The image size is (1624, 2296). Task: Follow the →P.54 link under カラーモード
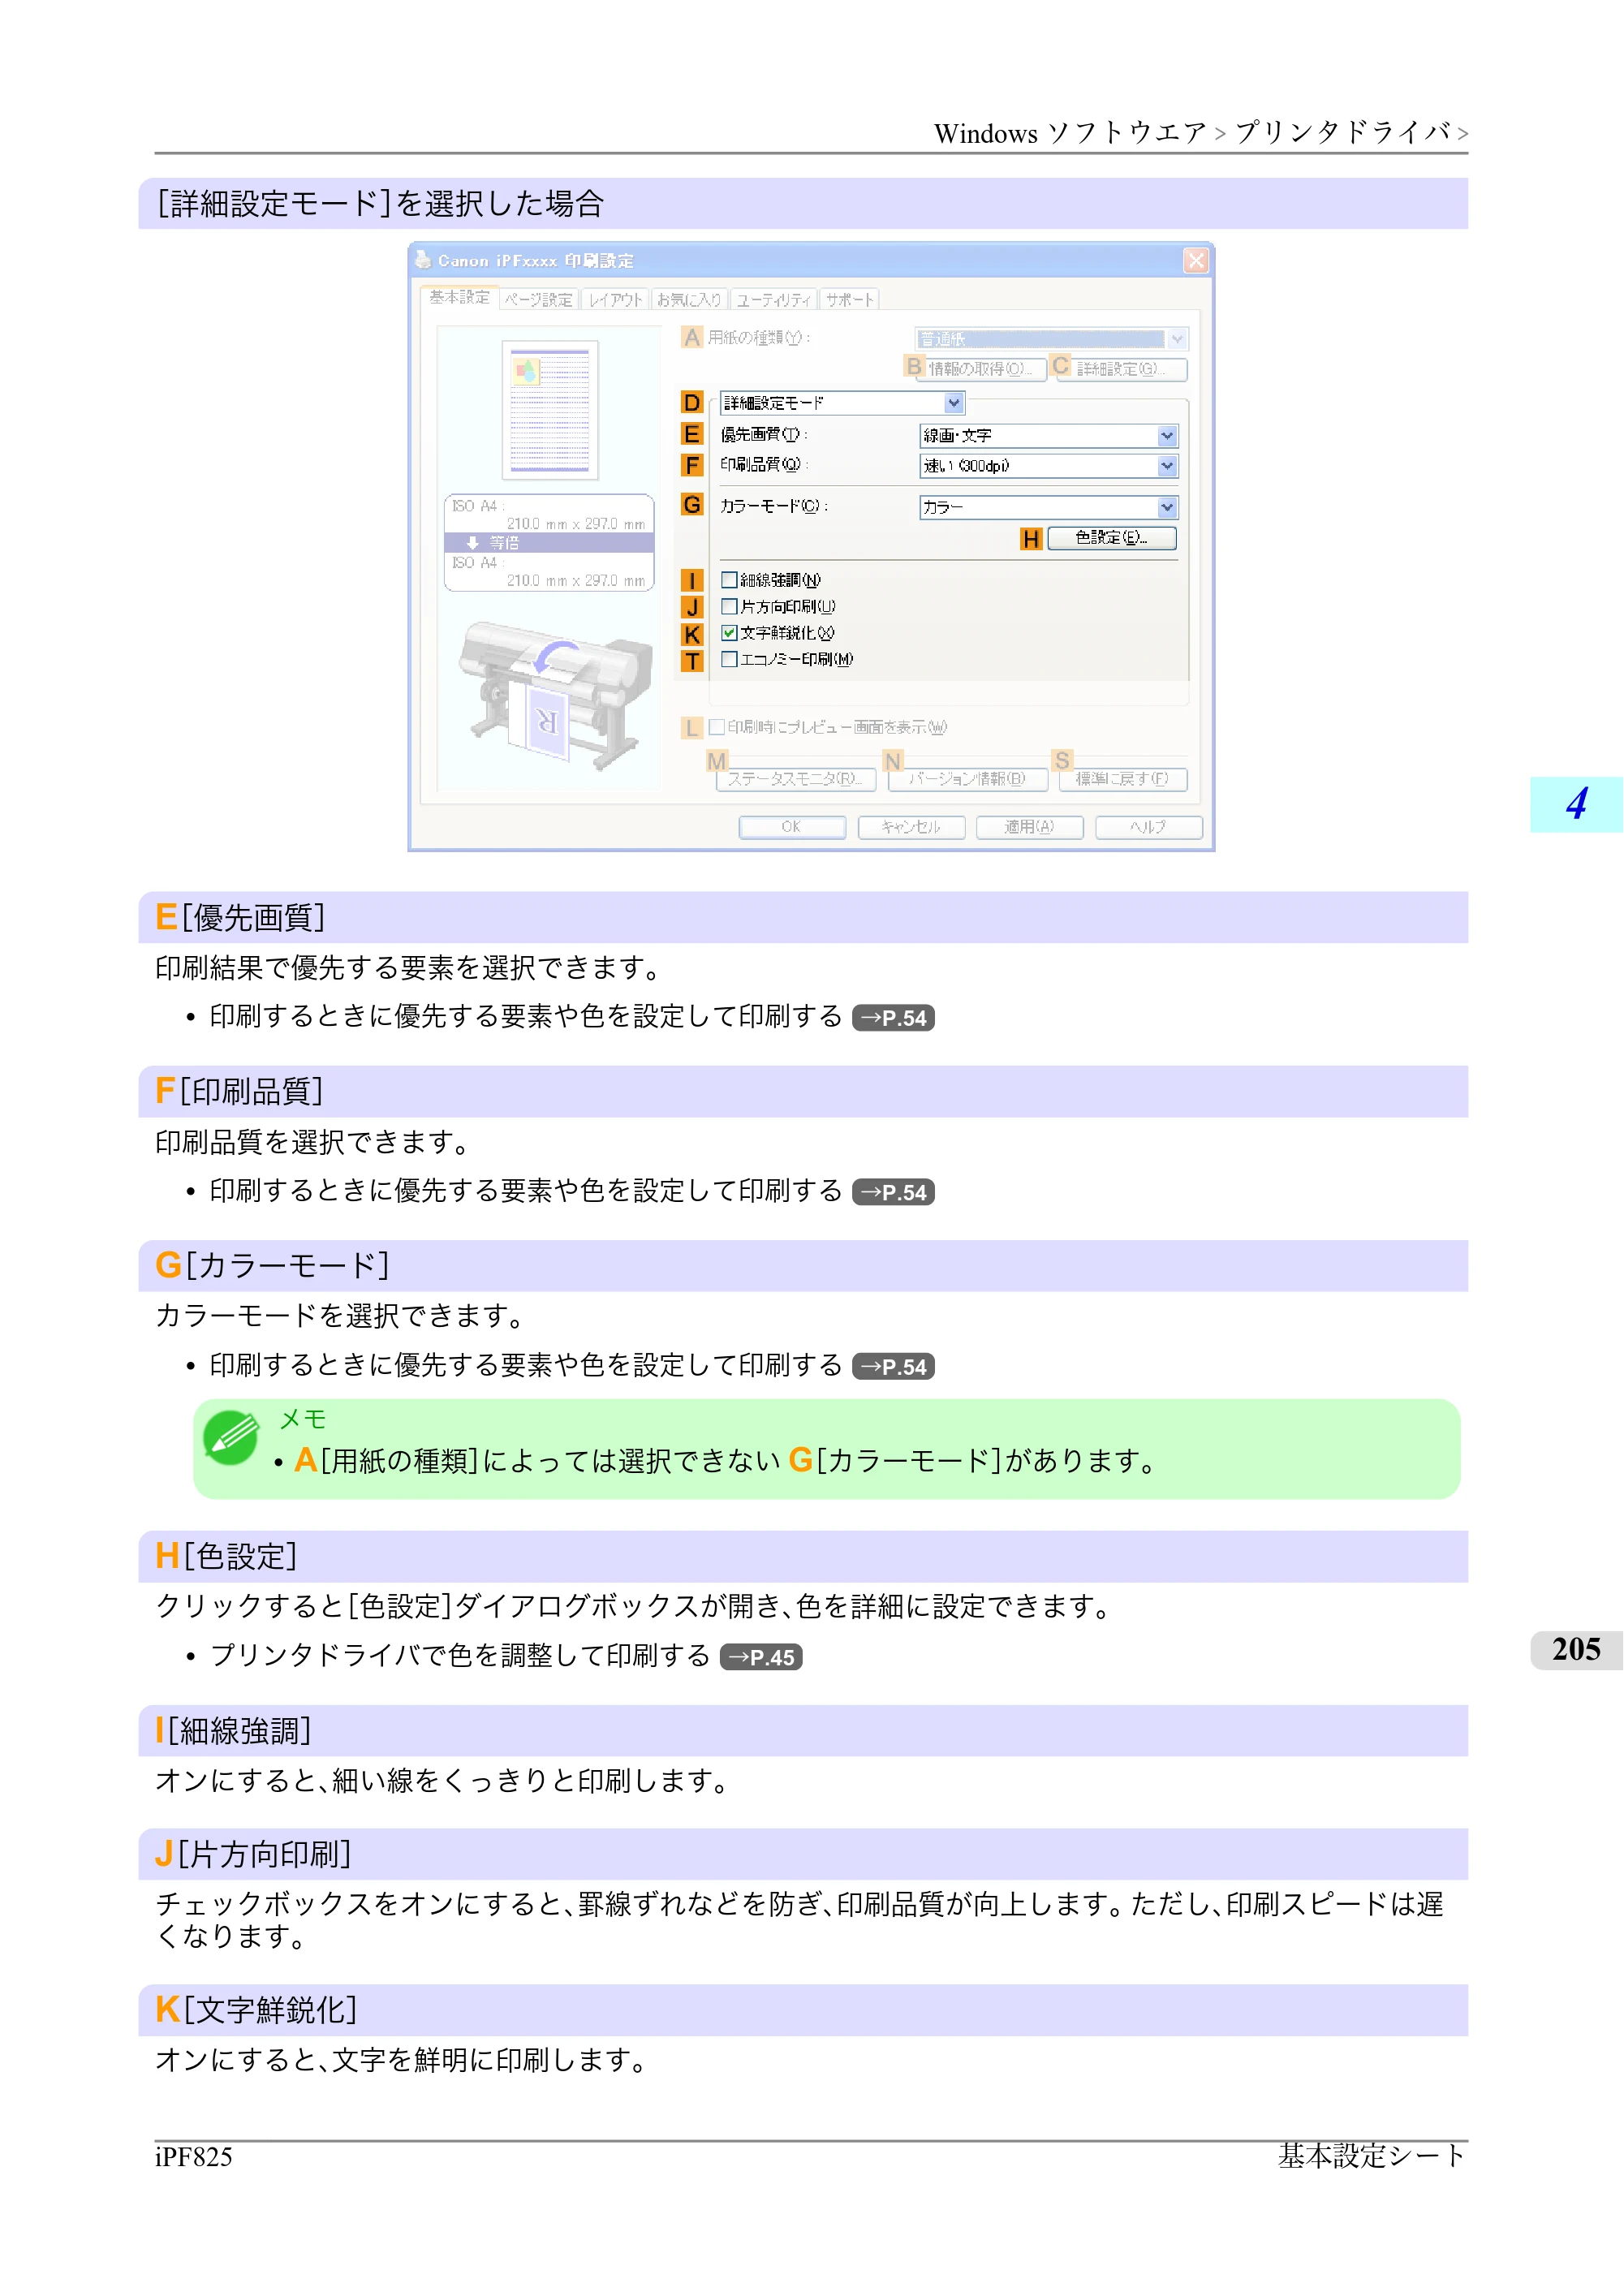tap(893, 1367)
